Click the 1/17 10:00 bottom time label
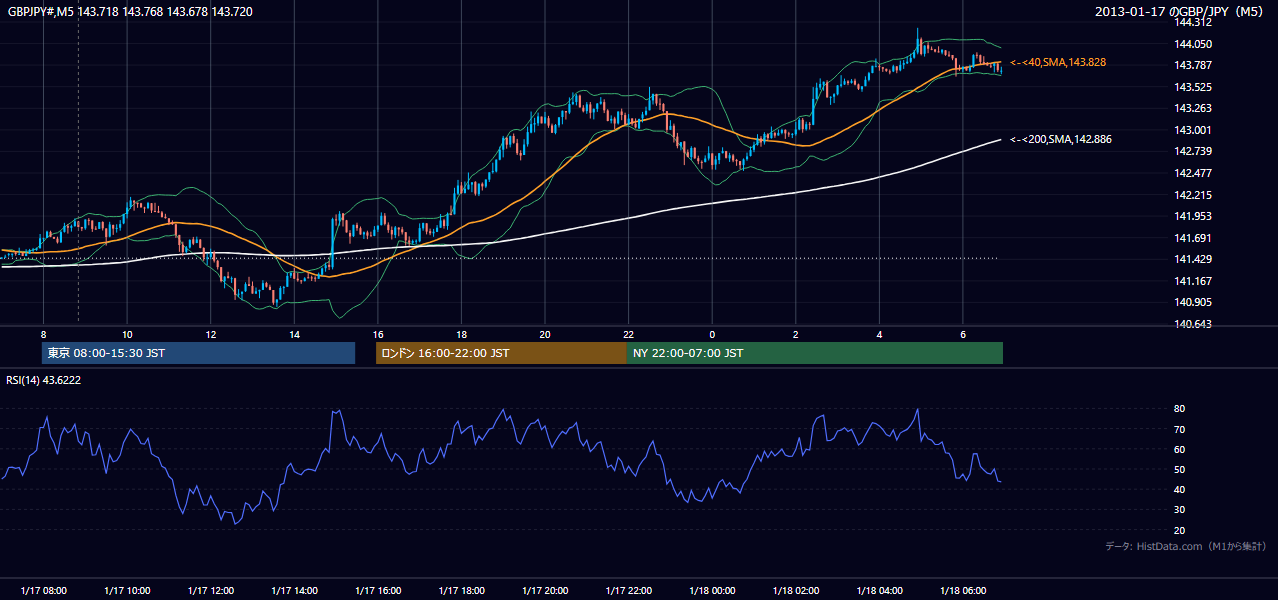Image resolution: width=1278 pixels, height=600 pixels. click(127, 591)
